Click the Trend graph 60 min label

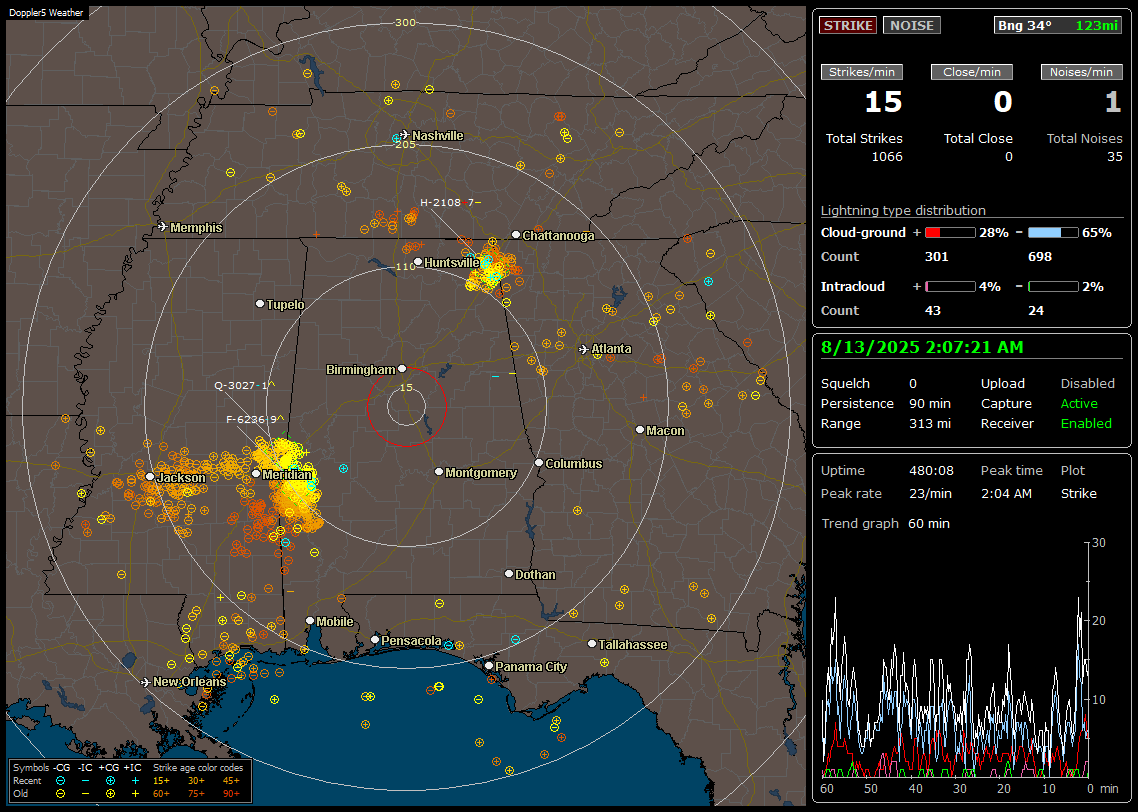pyautogui.click(x=885, y=523)
